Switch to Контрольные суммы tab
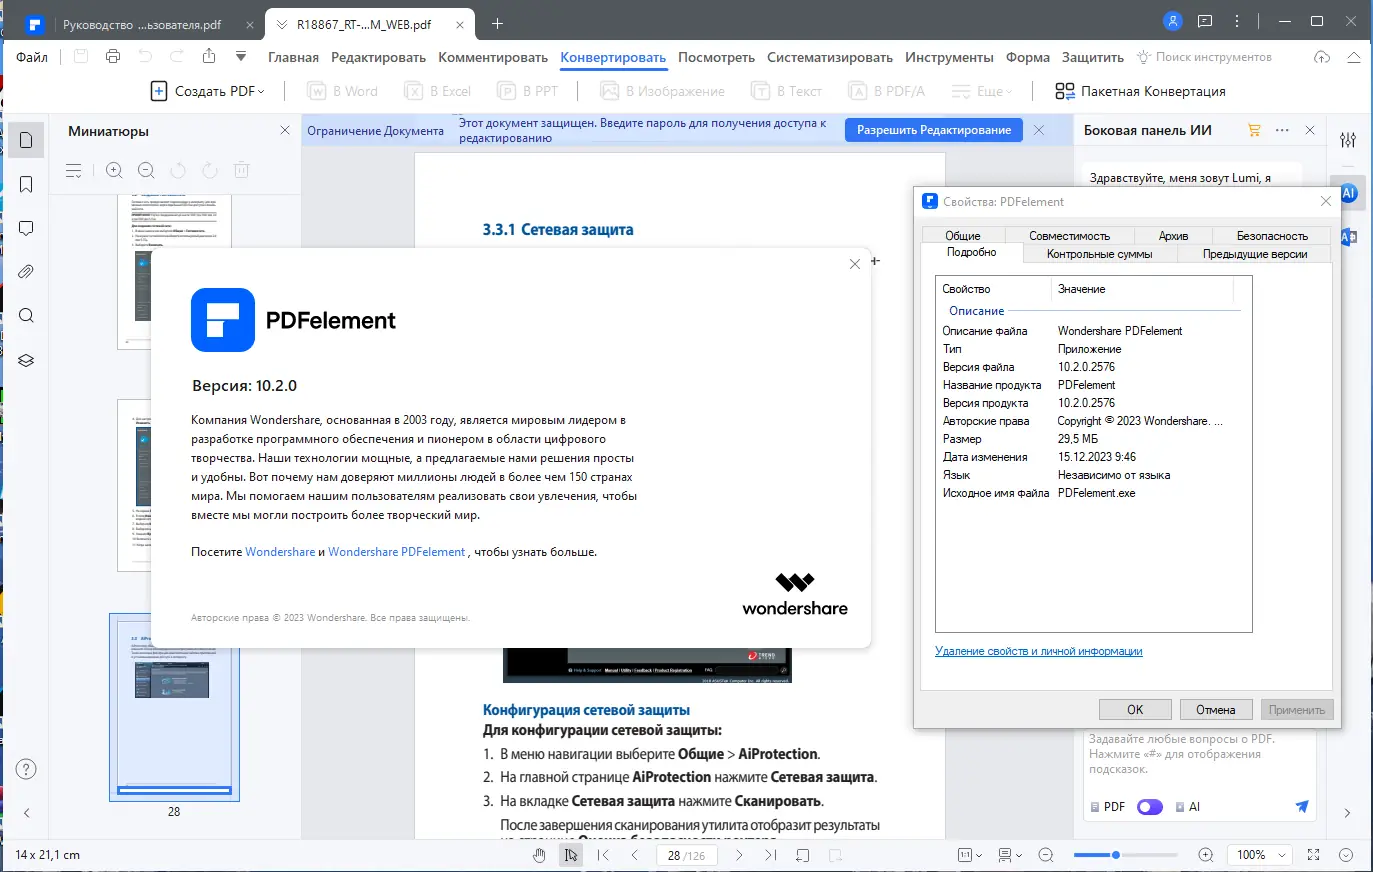Screen dimensions: 1373x872 (1099, 254)
